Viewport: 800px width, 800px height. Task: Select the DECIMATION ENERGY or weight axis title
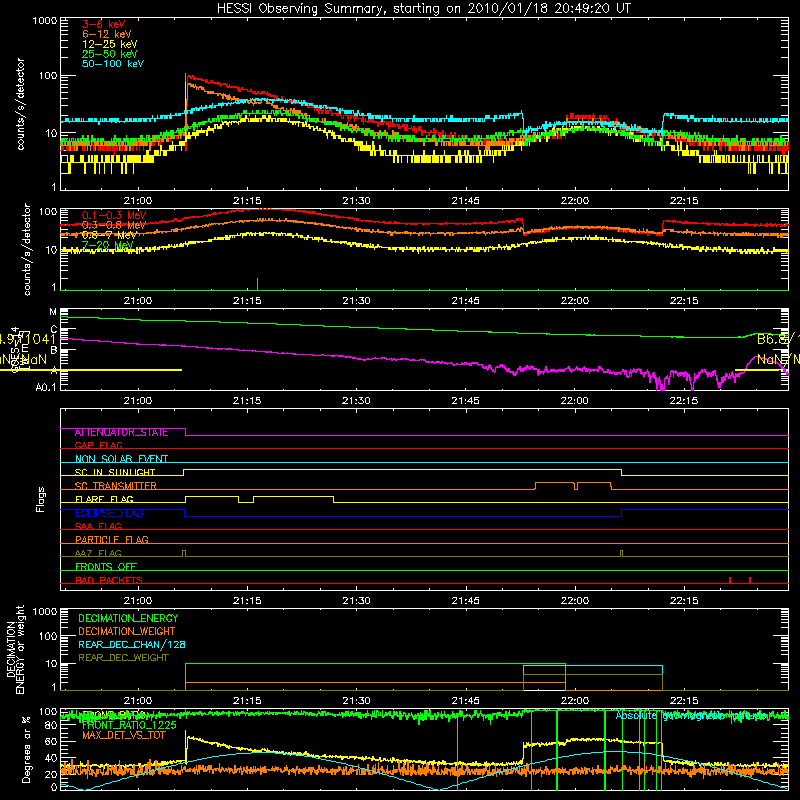[x=15, y=649]
